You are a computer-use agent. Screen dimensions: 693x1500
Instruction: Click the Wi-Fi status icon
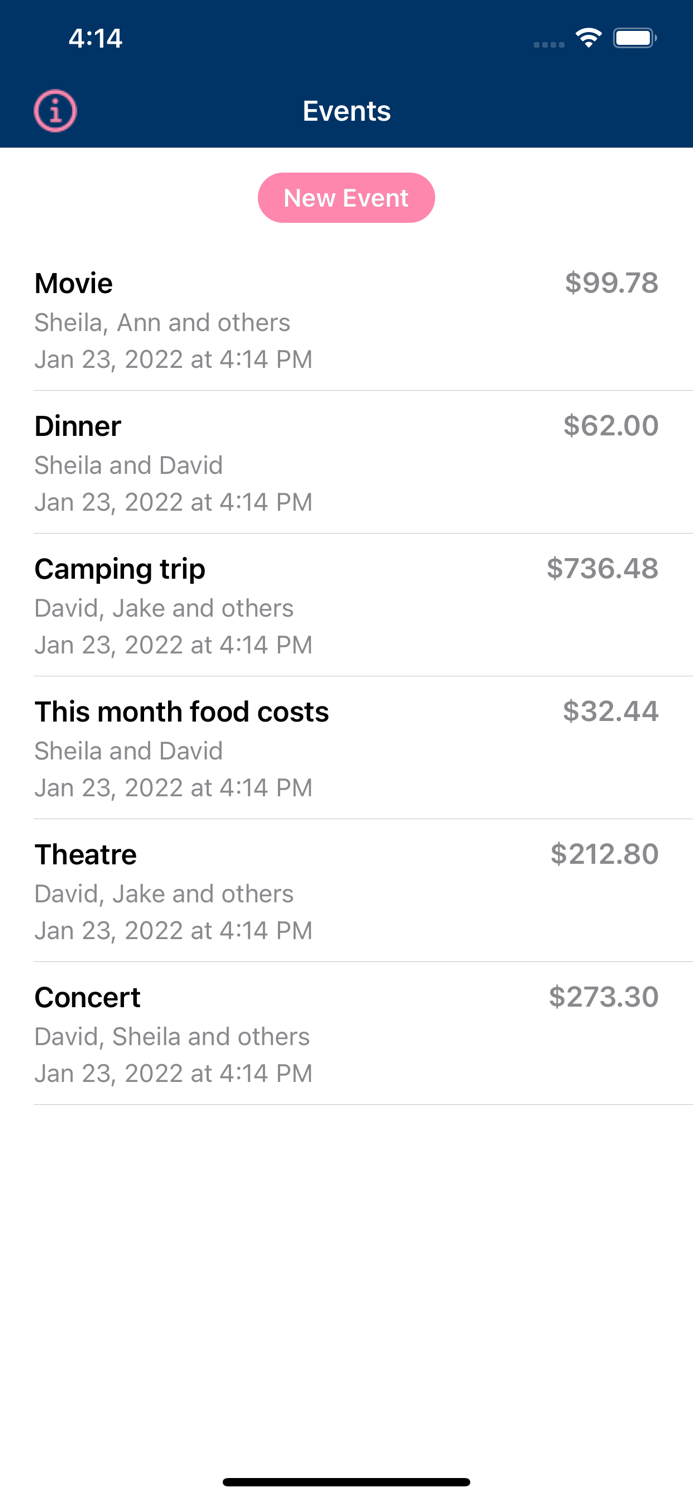point(588,37)
